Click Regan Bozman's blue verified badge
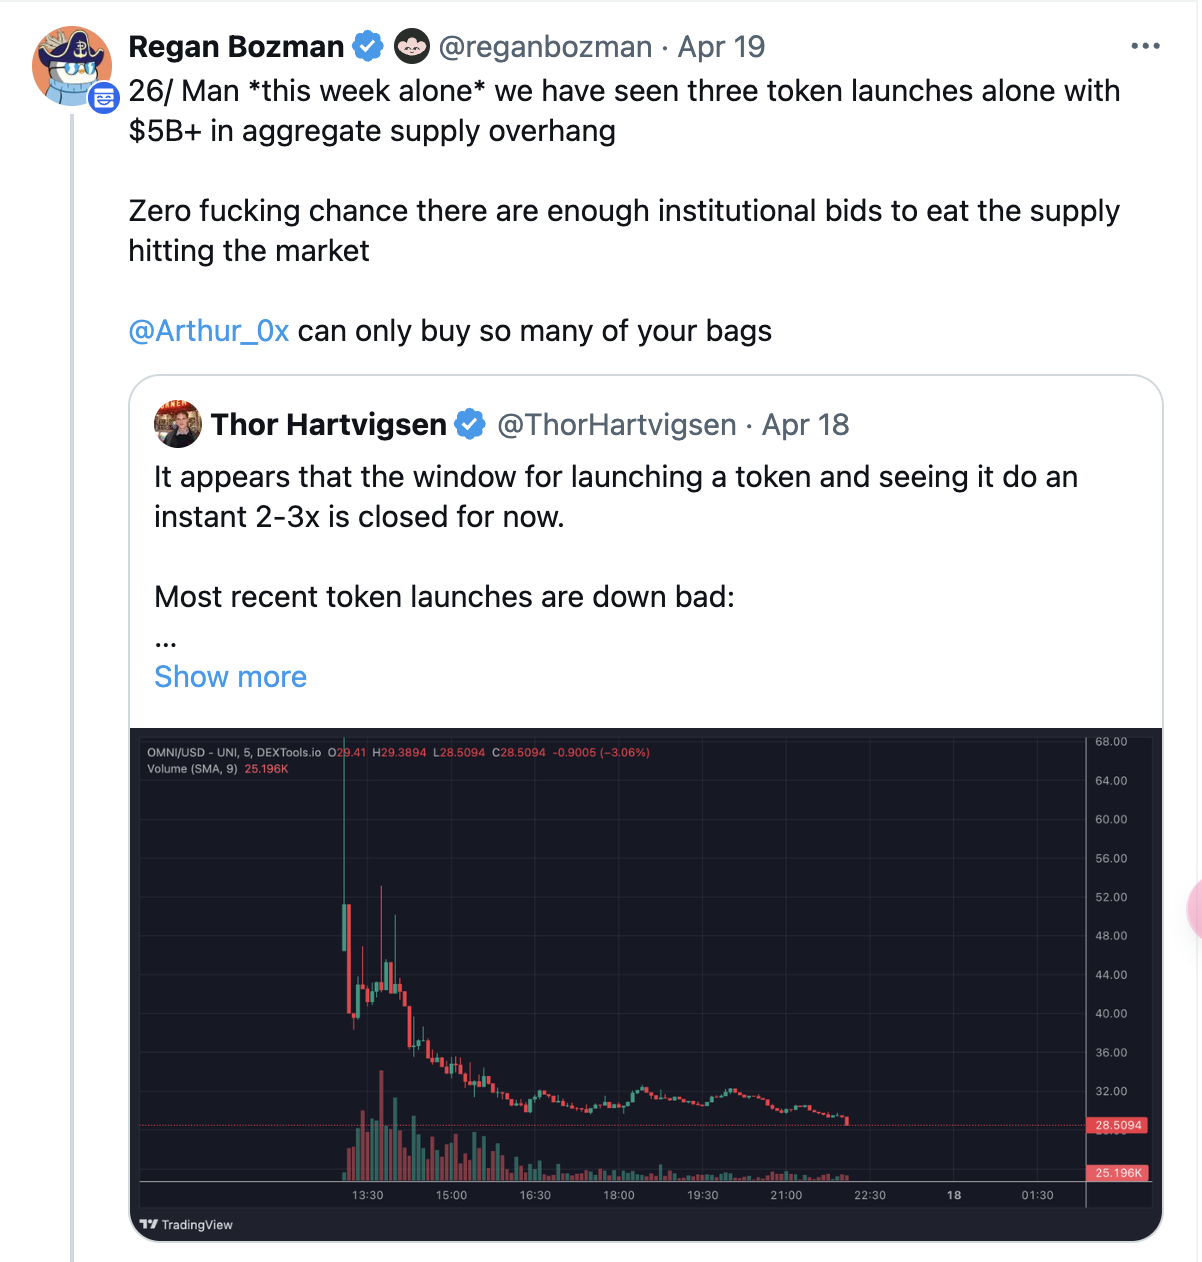This screenshot has width=1202, height=1262. point(369,46)
